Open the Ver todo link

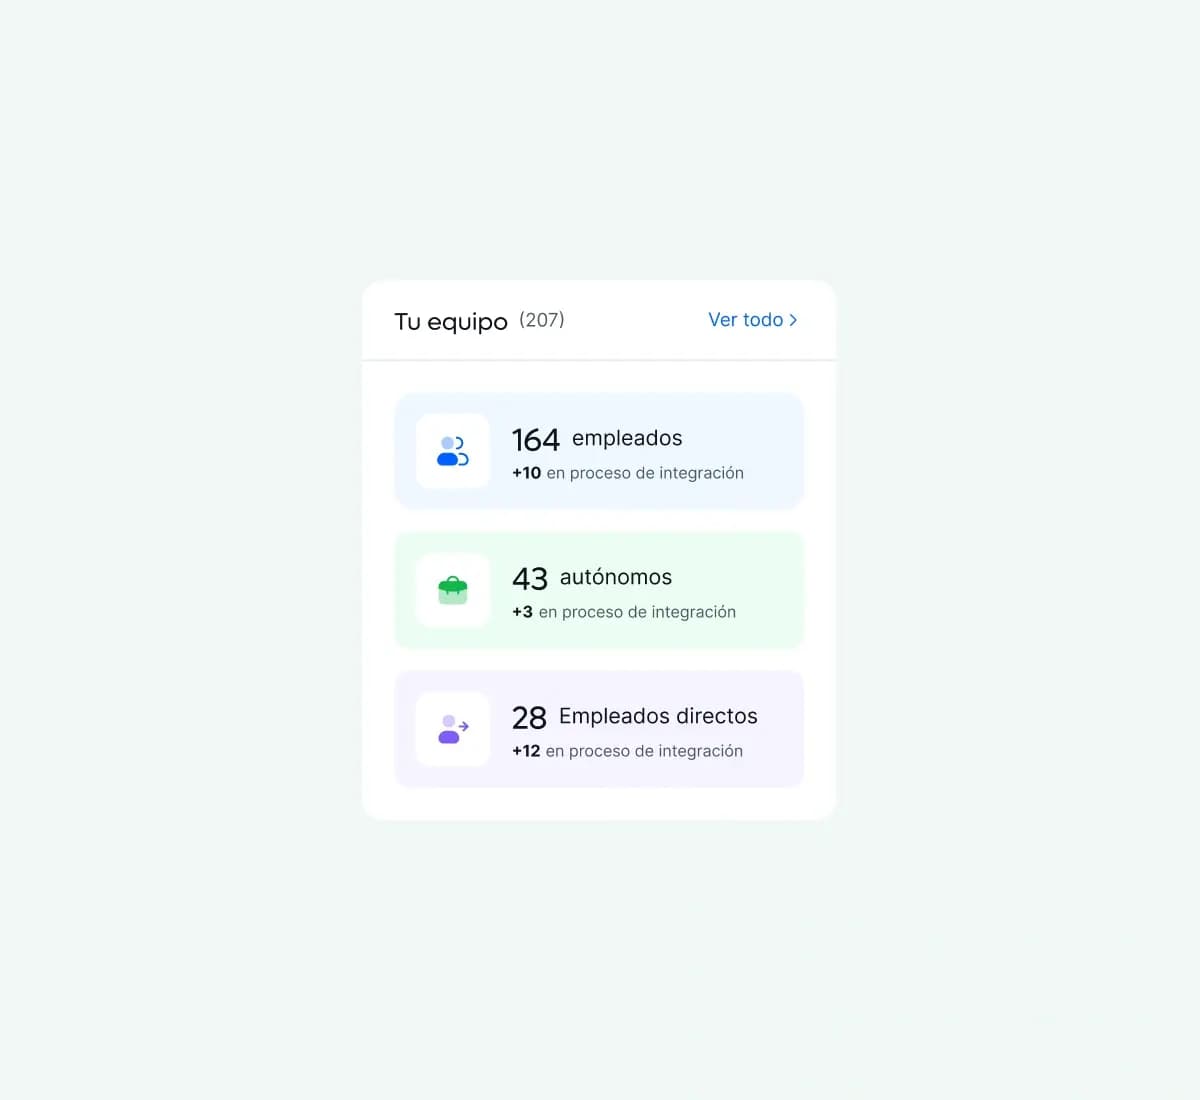coord(753,320)
